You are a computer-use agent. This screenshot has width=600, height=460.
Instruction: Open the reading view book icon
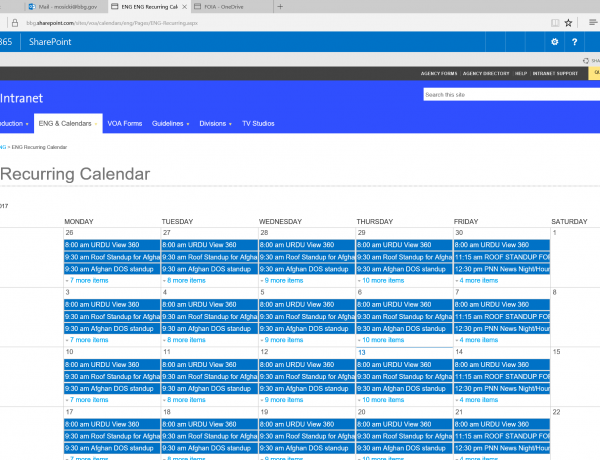(x=555, y=23)
